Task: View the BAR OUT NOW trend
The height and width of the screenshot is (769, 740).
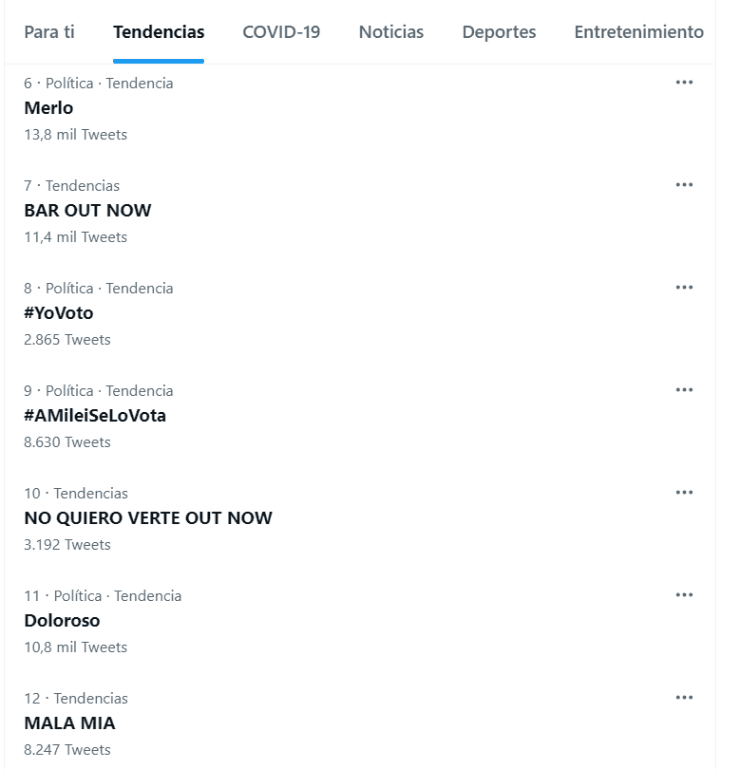Action: [x=87, y=210]
